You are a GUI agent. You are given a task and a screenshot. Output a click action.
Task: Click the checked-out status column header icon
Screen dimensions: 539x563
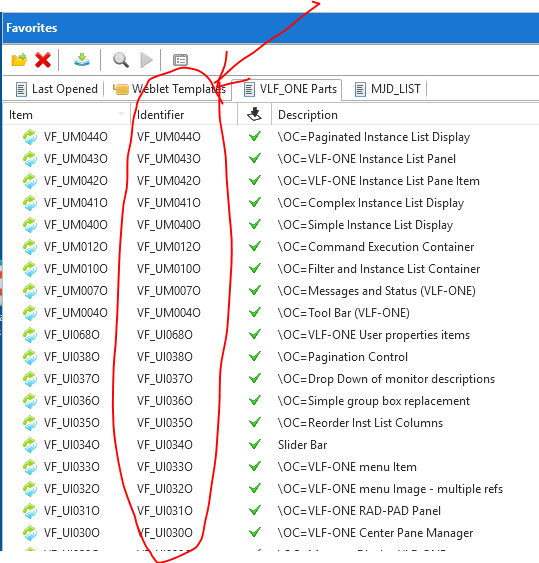255,114
